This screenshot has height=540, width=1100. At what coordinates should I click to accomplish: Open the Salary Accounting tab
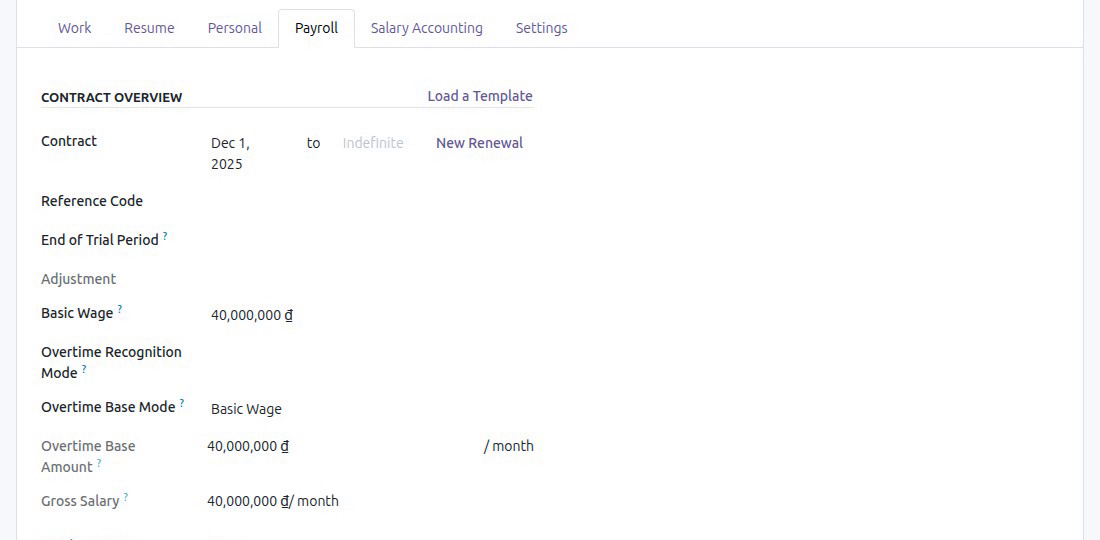427,28
